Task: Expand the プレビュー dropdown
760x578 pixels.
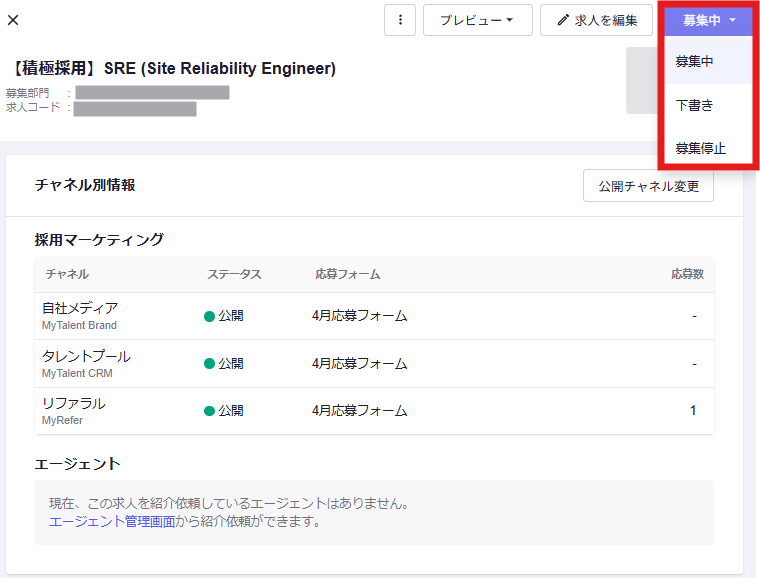Action: pyautogui.click(x=477, y=20)
